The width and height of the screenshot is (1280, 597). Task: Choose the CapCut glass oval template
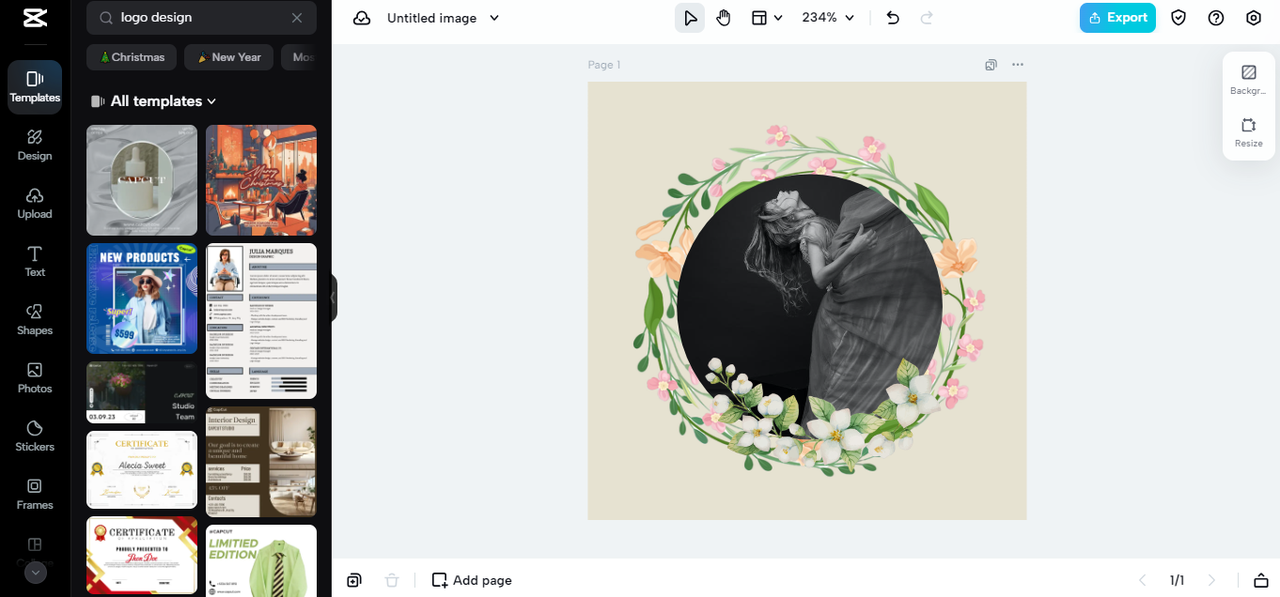142,180
